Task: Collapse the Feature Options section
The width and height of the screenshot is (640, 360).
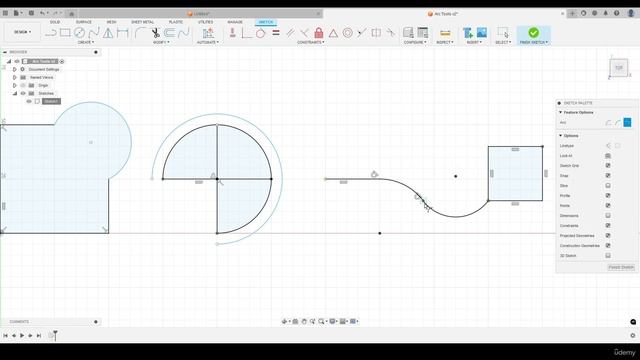Action: point(560,112)
